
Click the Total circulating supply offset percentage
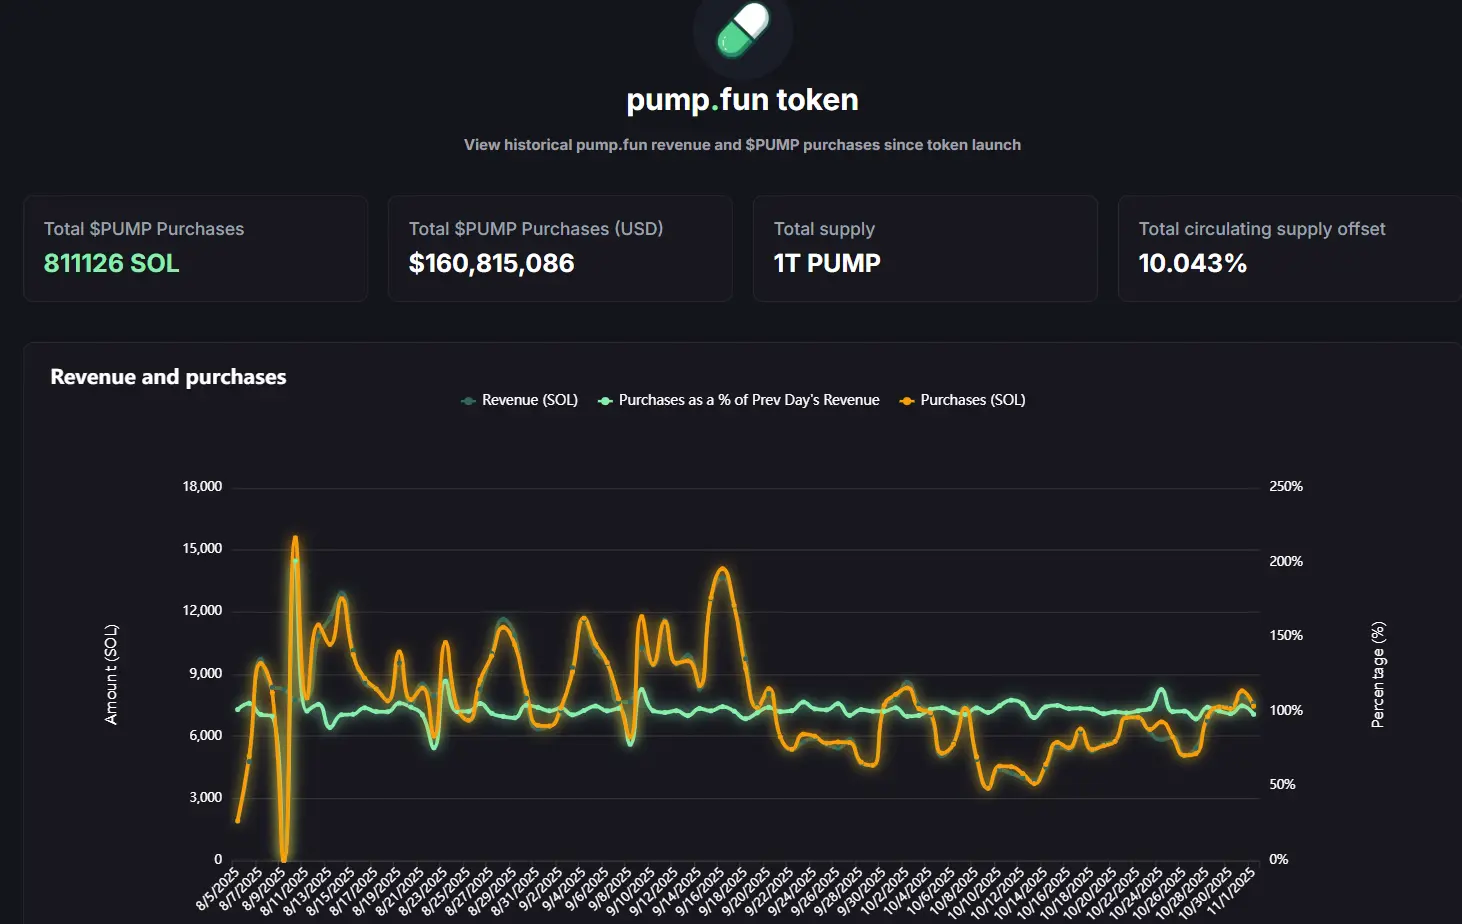pyautogui.click(x=1193, y=263)
